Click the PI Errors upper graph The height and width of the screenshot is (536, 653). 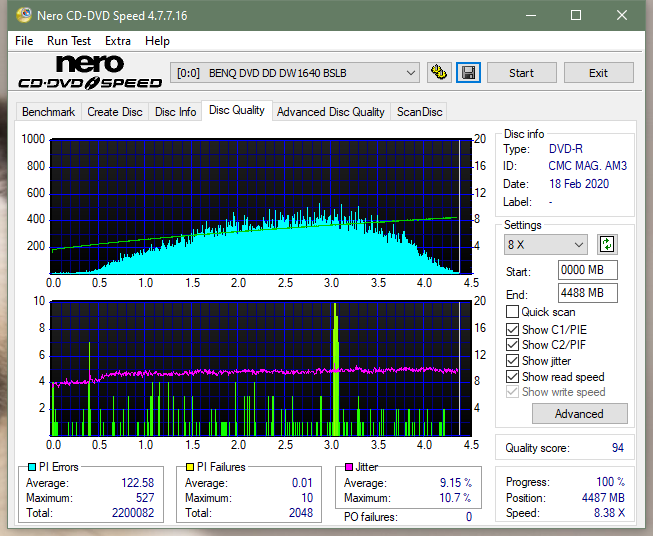coord(261,206)
